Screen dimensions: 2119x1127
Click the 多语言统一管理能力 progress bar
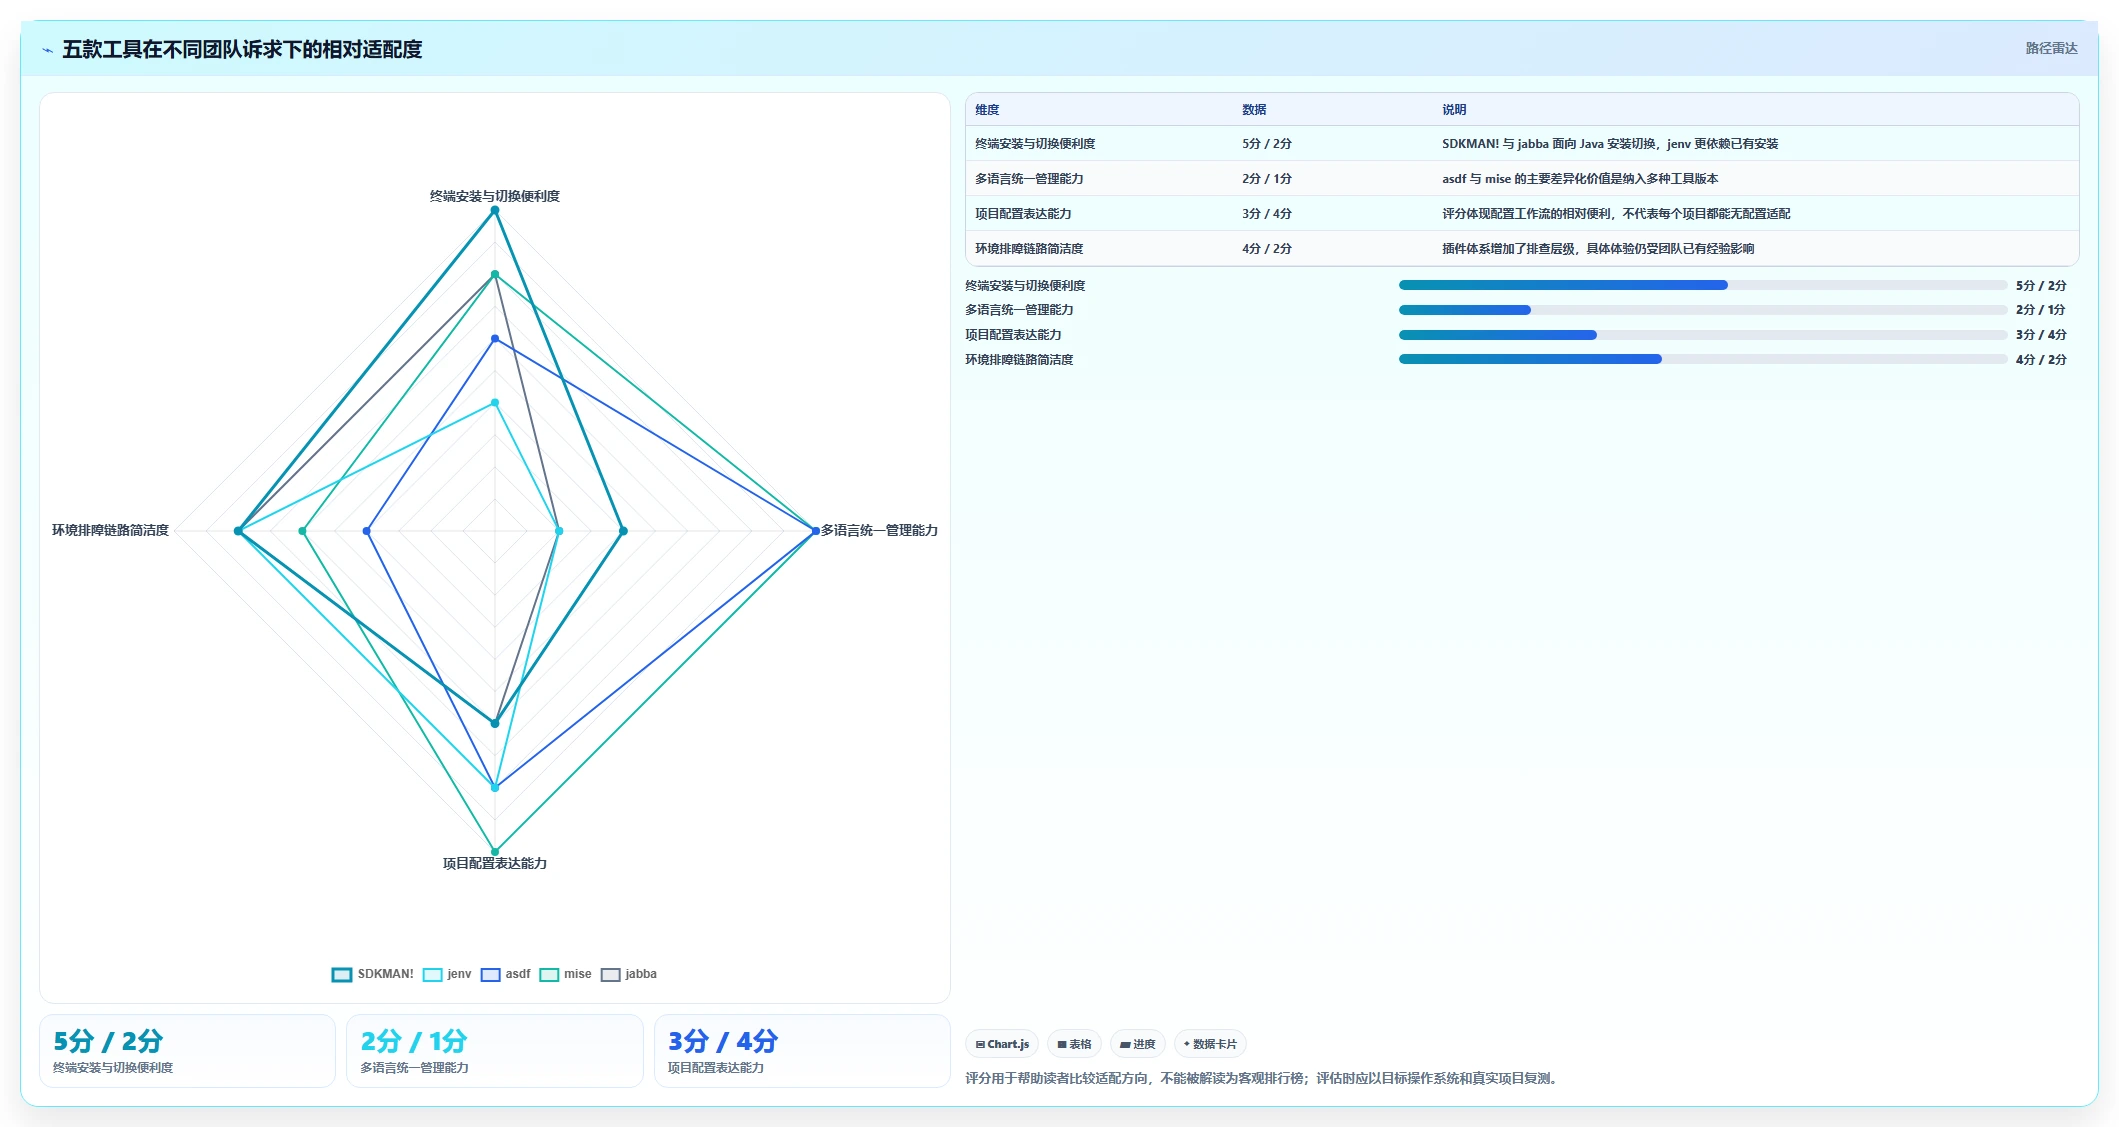click(1703, 310)
